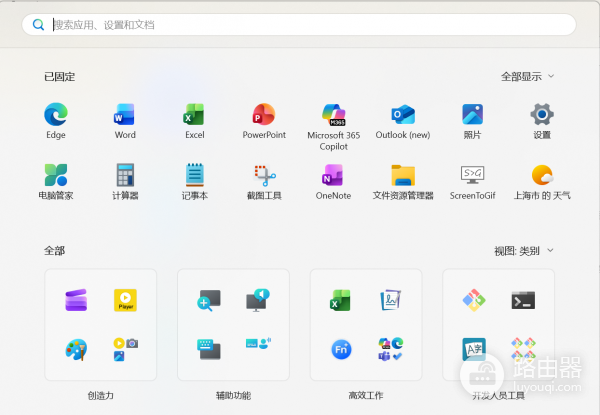Open A字 language icon in 开发人员工具 group
Image resolution: width=600 pixels, height=415 pixels.
click(474, 349)
